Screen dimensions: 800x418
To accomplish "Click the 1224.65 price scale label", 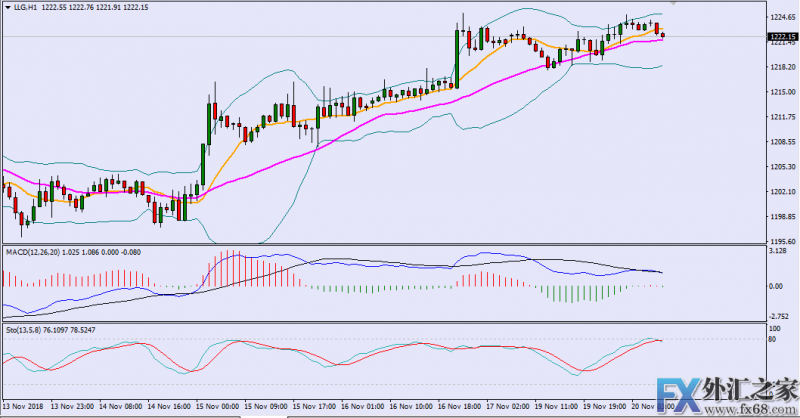I will (x=782, y=18).
